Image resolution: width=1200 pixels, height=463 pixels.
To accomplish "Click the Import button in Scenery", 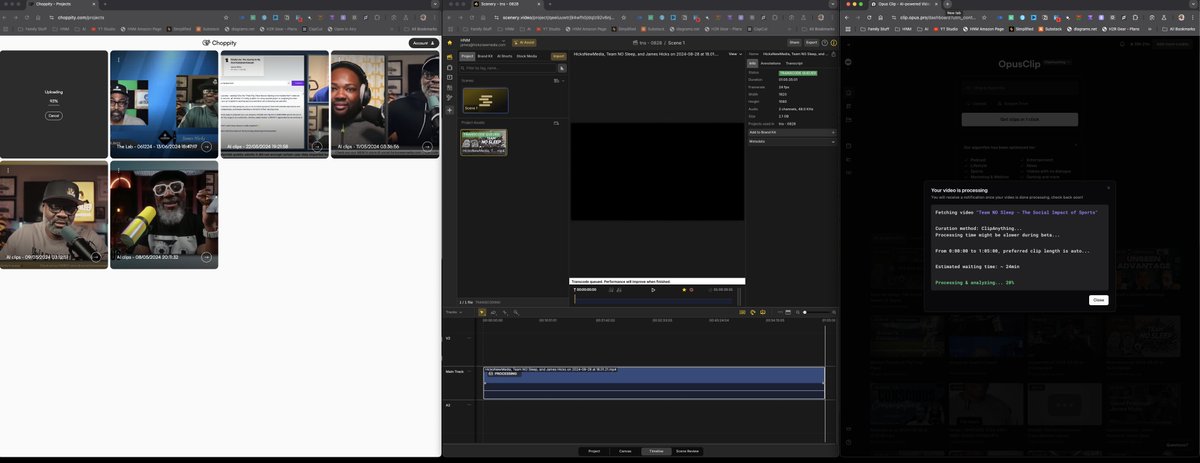I will pyautogui.click(x=559, y=56).
